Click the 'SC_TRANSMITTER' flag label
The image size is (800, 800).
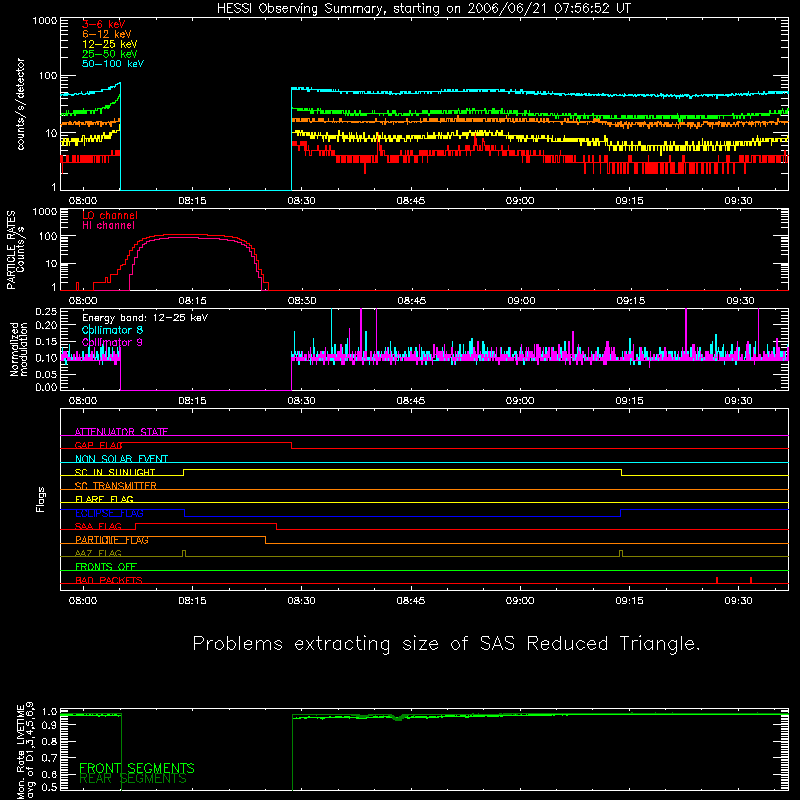coord(116,485)
